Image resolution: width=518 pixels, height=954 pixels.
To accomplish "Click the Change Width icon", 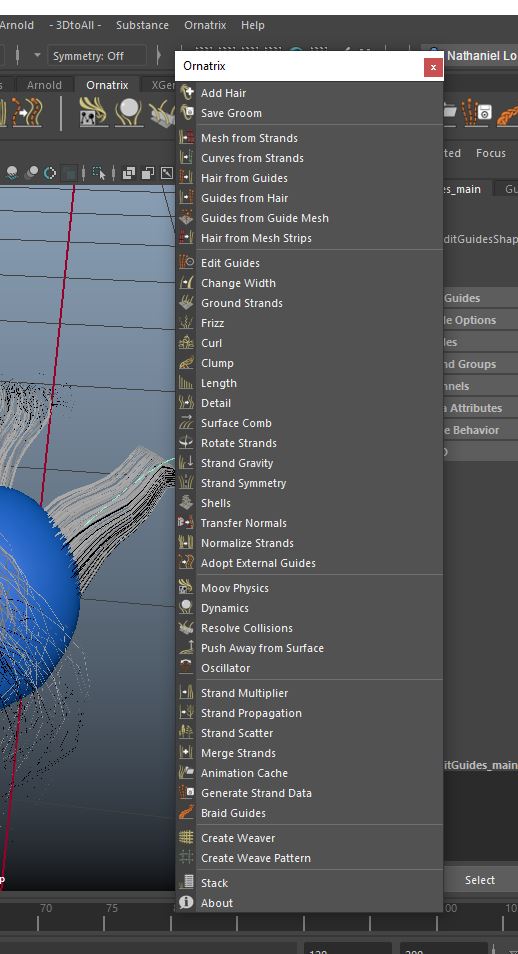I will tap(186, 283).
